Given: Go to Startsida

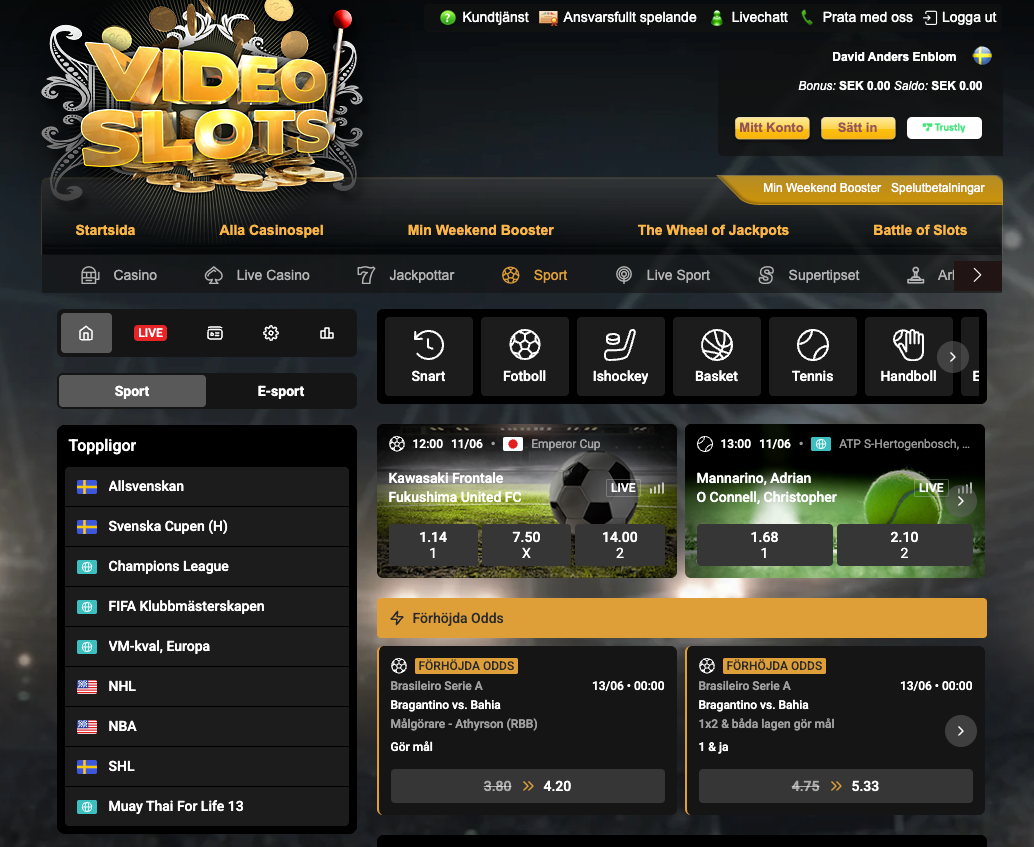Looking at the screenshot, I should (x=106, y=230).
